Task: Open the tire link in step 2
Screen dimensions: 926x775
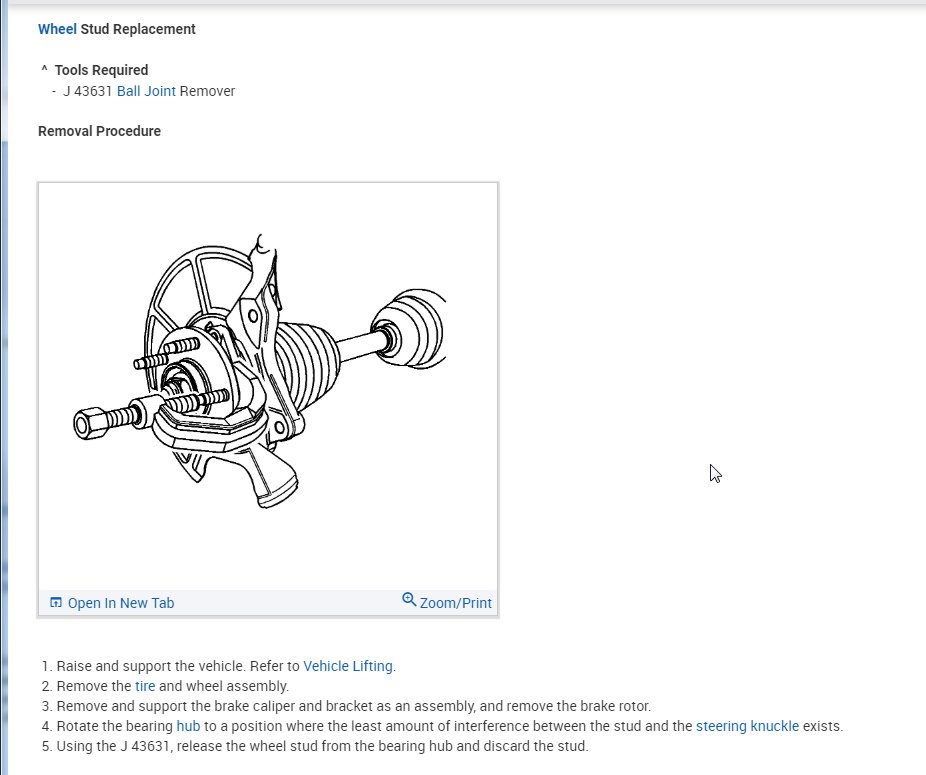Action: tap(145, 686)
